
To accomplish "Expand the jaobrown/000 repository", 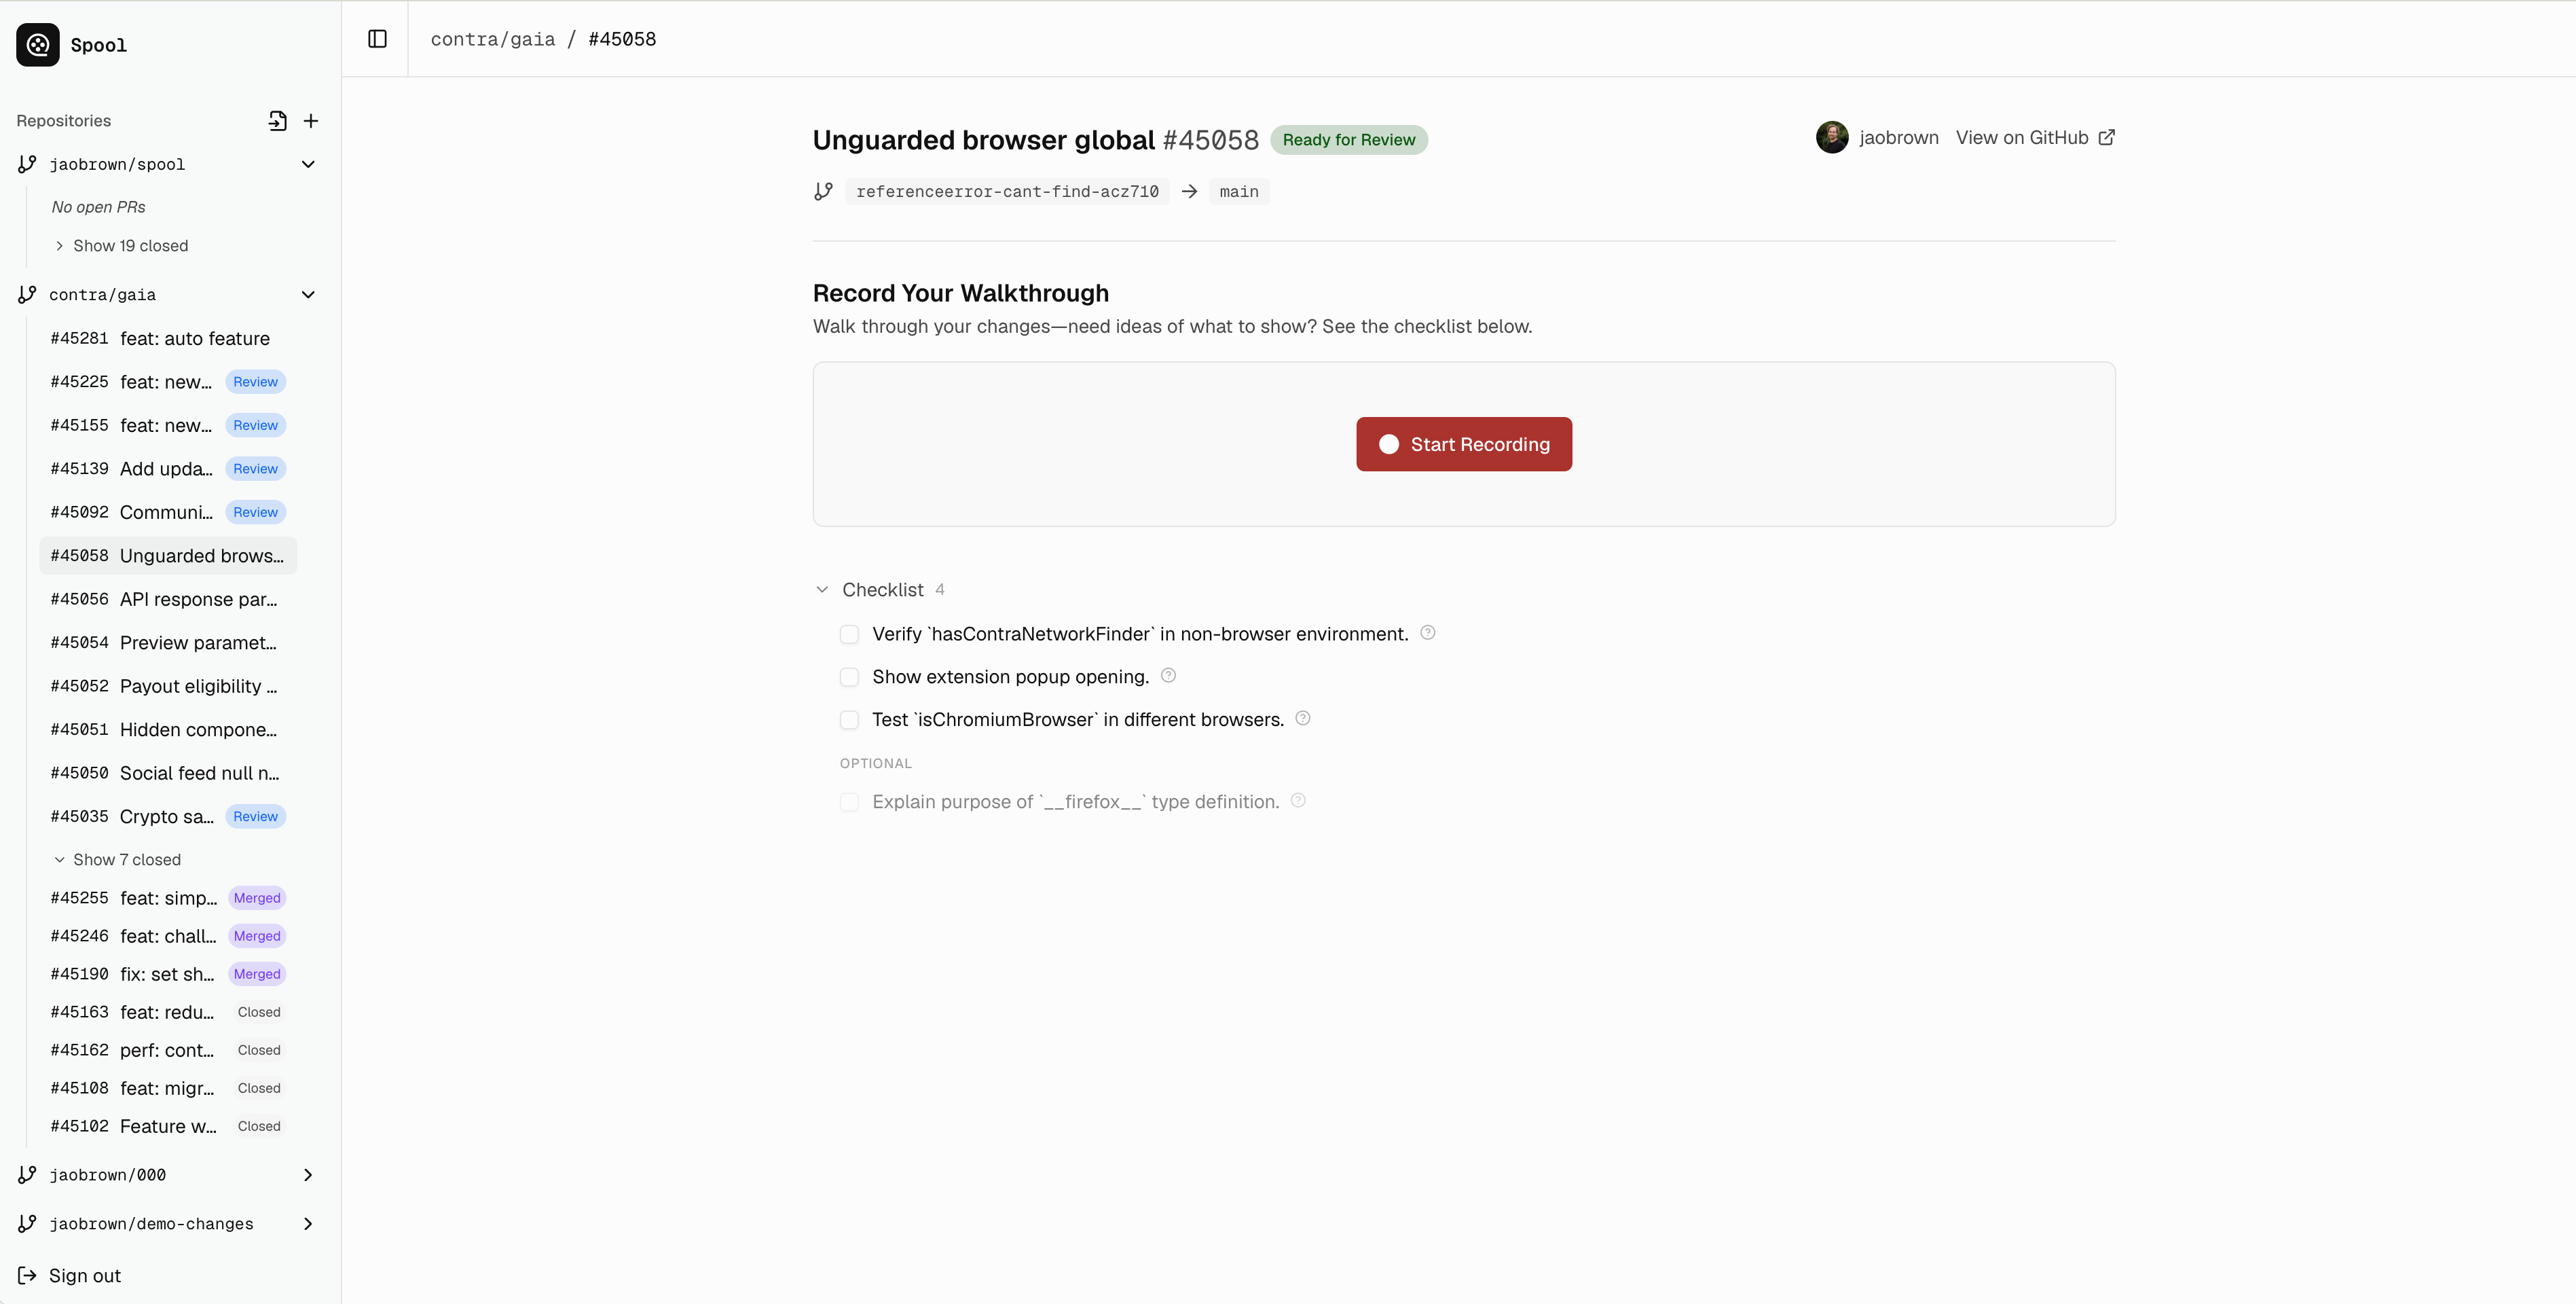I will point(308,1175).
